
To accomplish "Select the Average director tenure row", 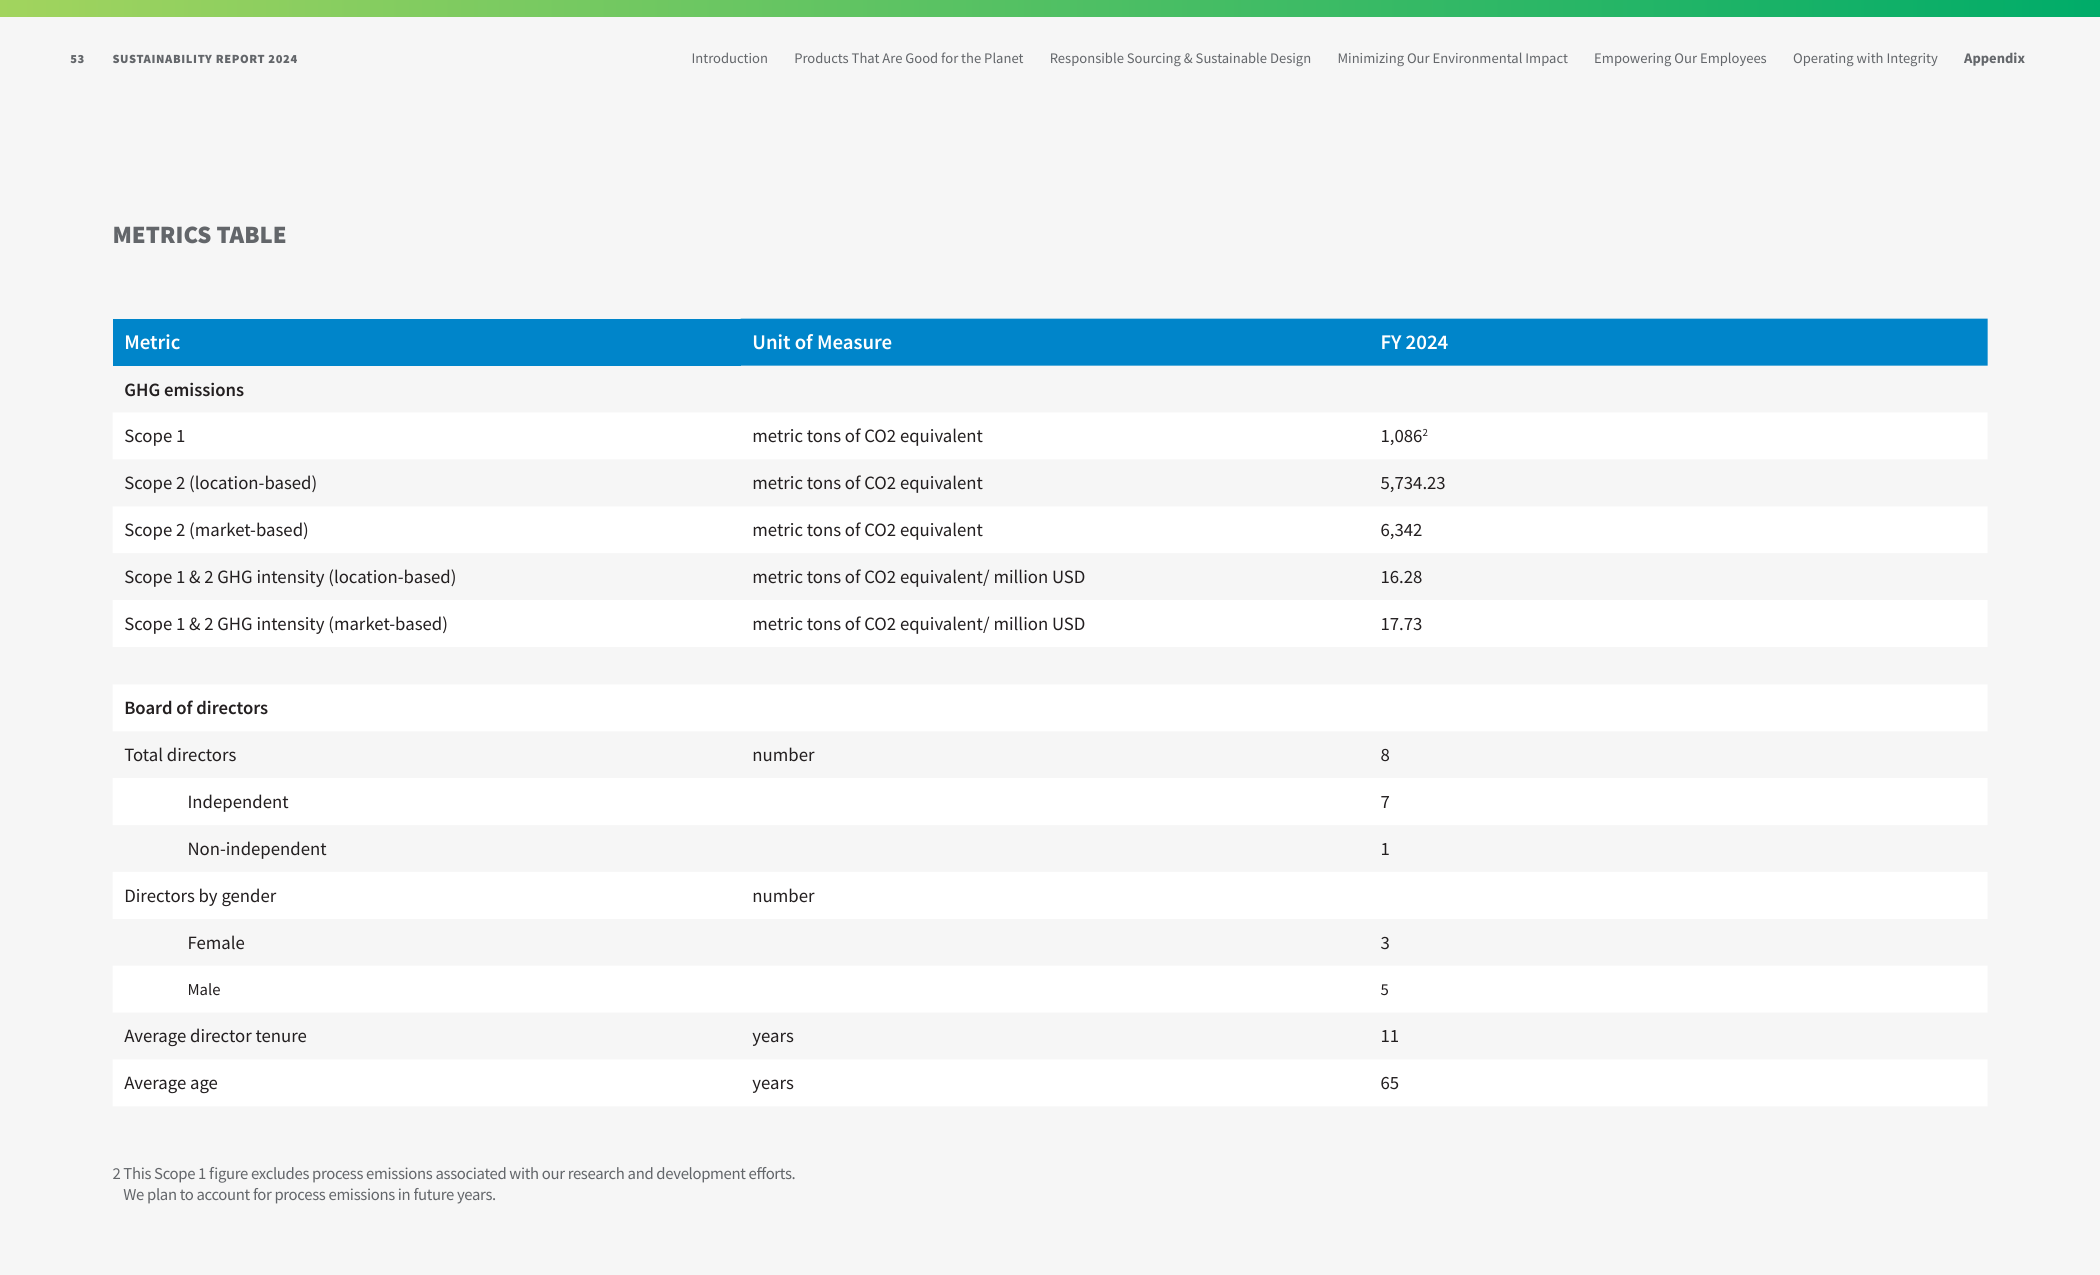I will (1050, 1036).
